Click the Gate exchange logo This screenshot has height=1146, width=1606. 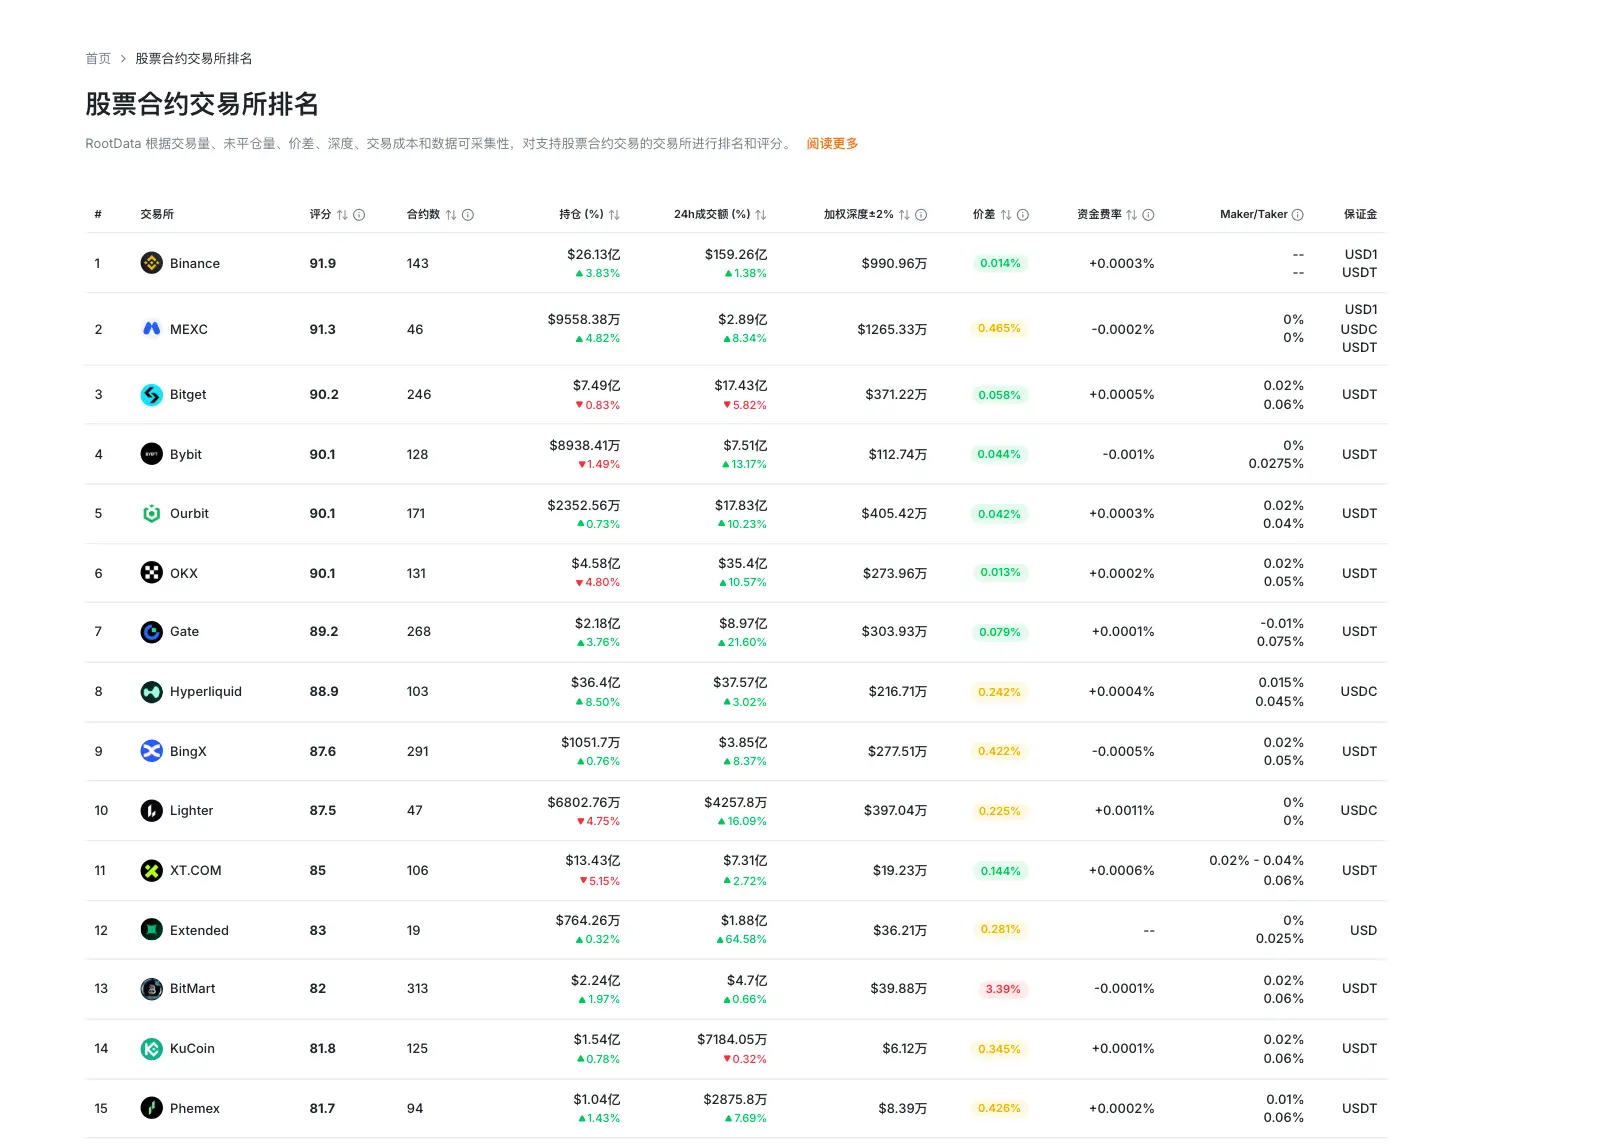(x=151, y=632)
